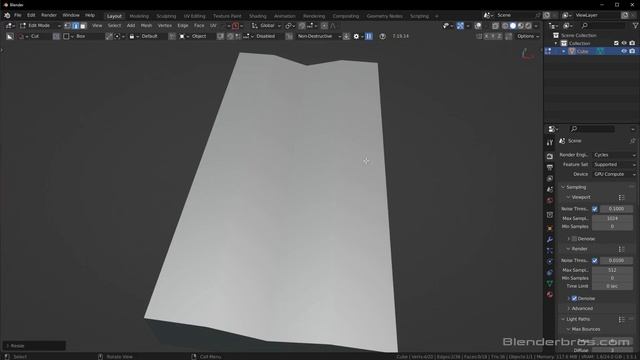Image resolution: width=640 pixels, height=360 pixels.
Task: Hide Collection with its eye icon
Action: click(624, 43)
